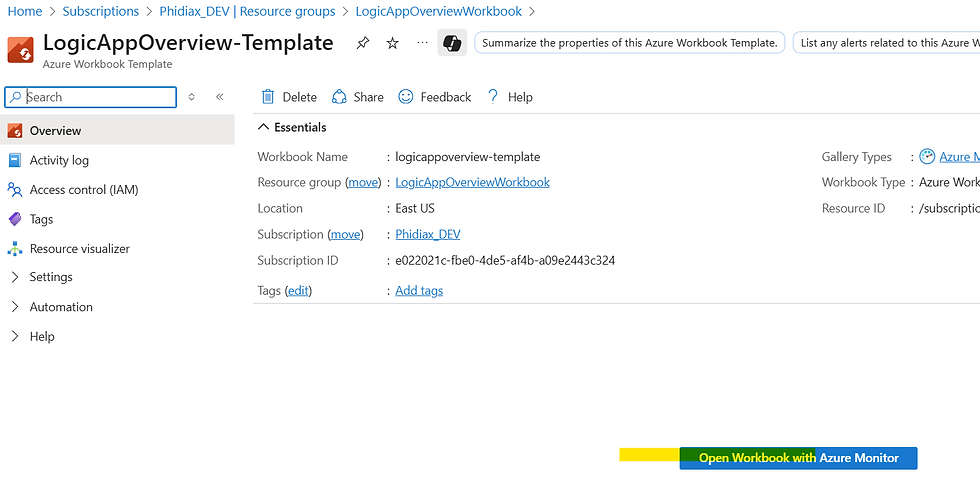Click the Subscription move link
The height and width of the screenshot is (486, 980).
346,234
